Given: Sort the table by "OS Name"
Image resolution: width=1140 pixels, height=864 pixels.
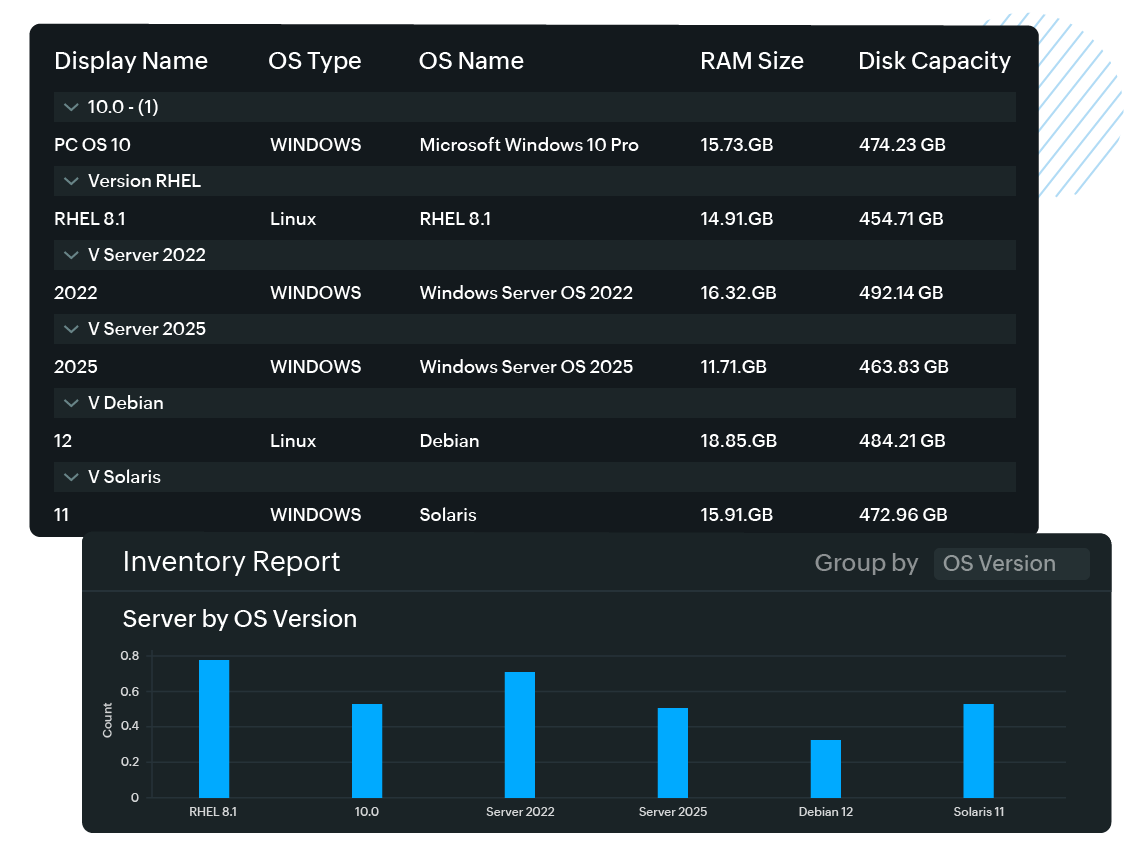Looking at the screenshot, I should point(471,61).
